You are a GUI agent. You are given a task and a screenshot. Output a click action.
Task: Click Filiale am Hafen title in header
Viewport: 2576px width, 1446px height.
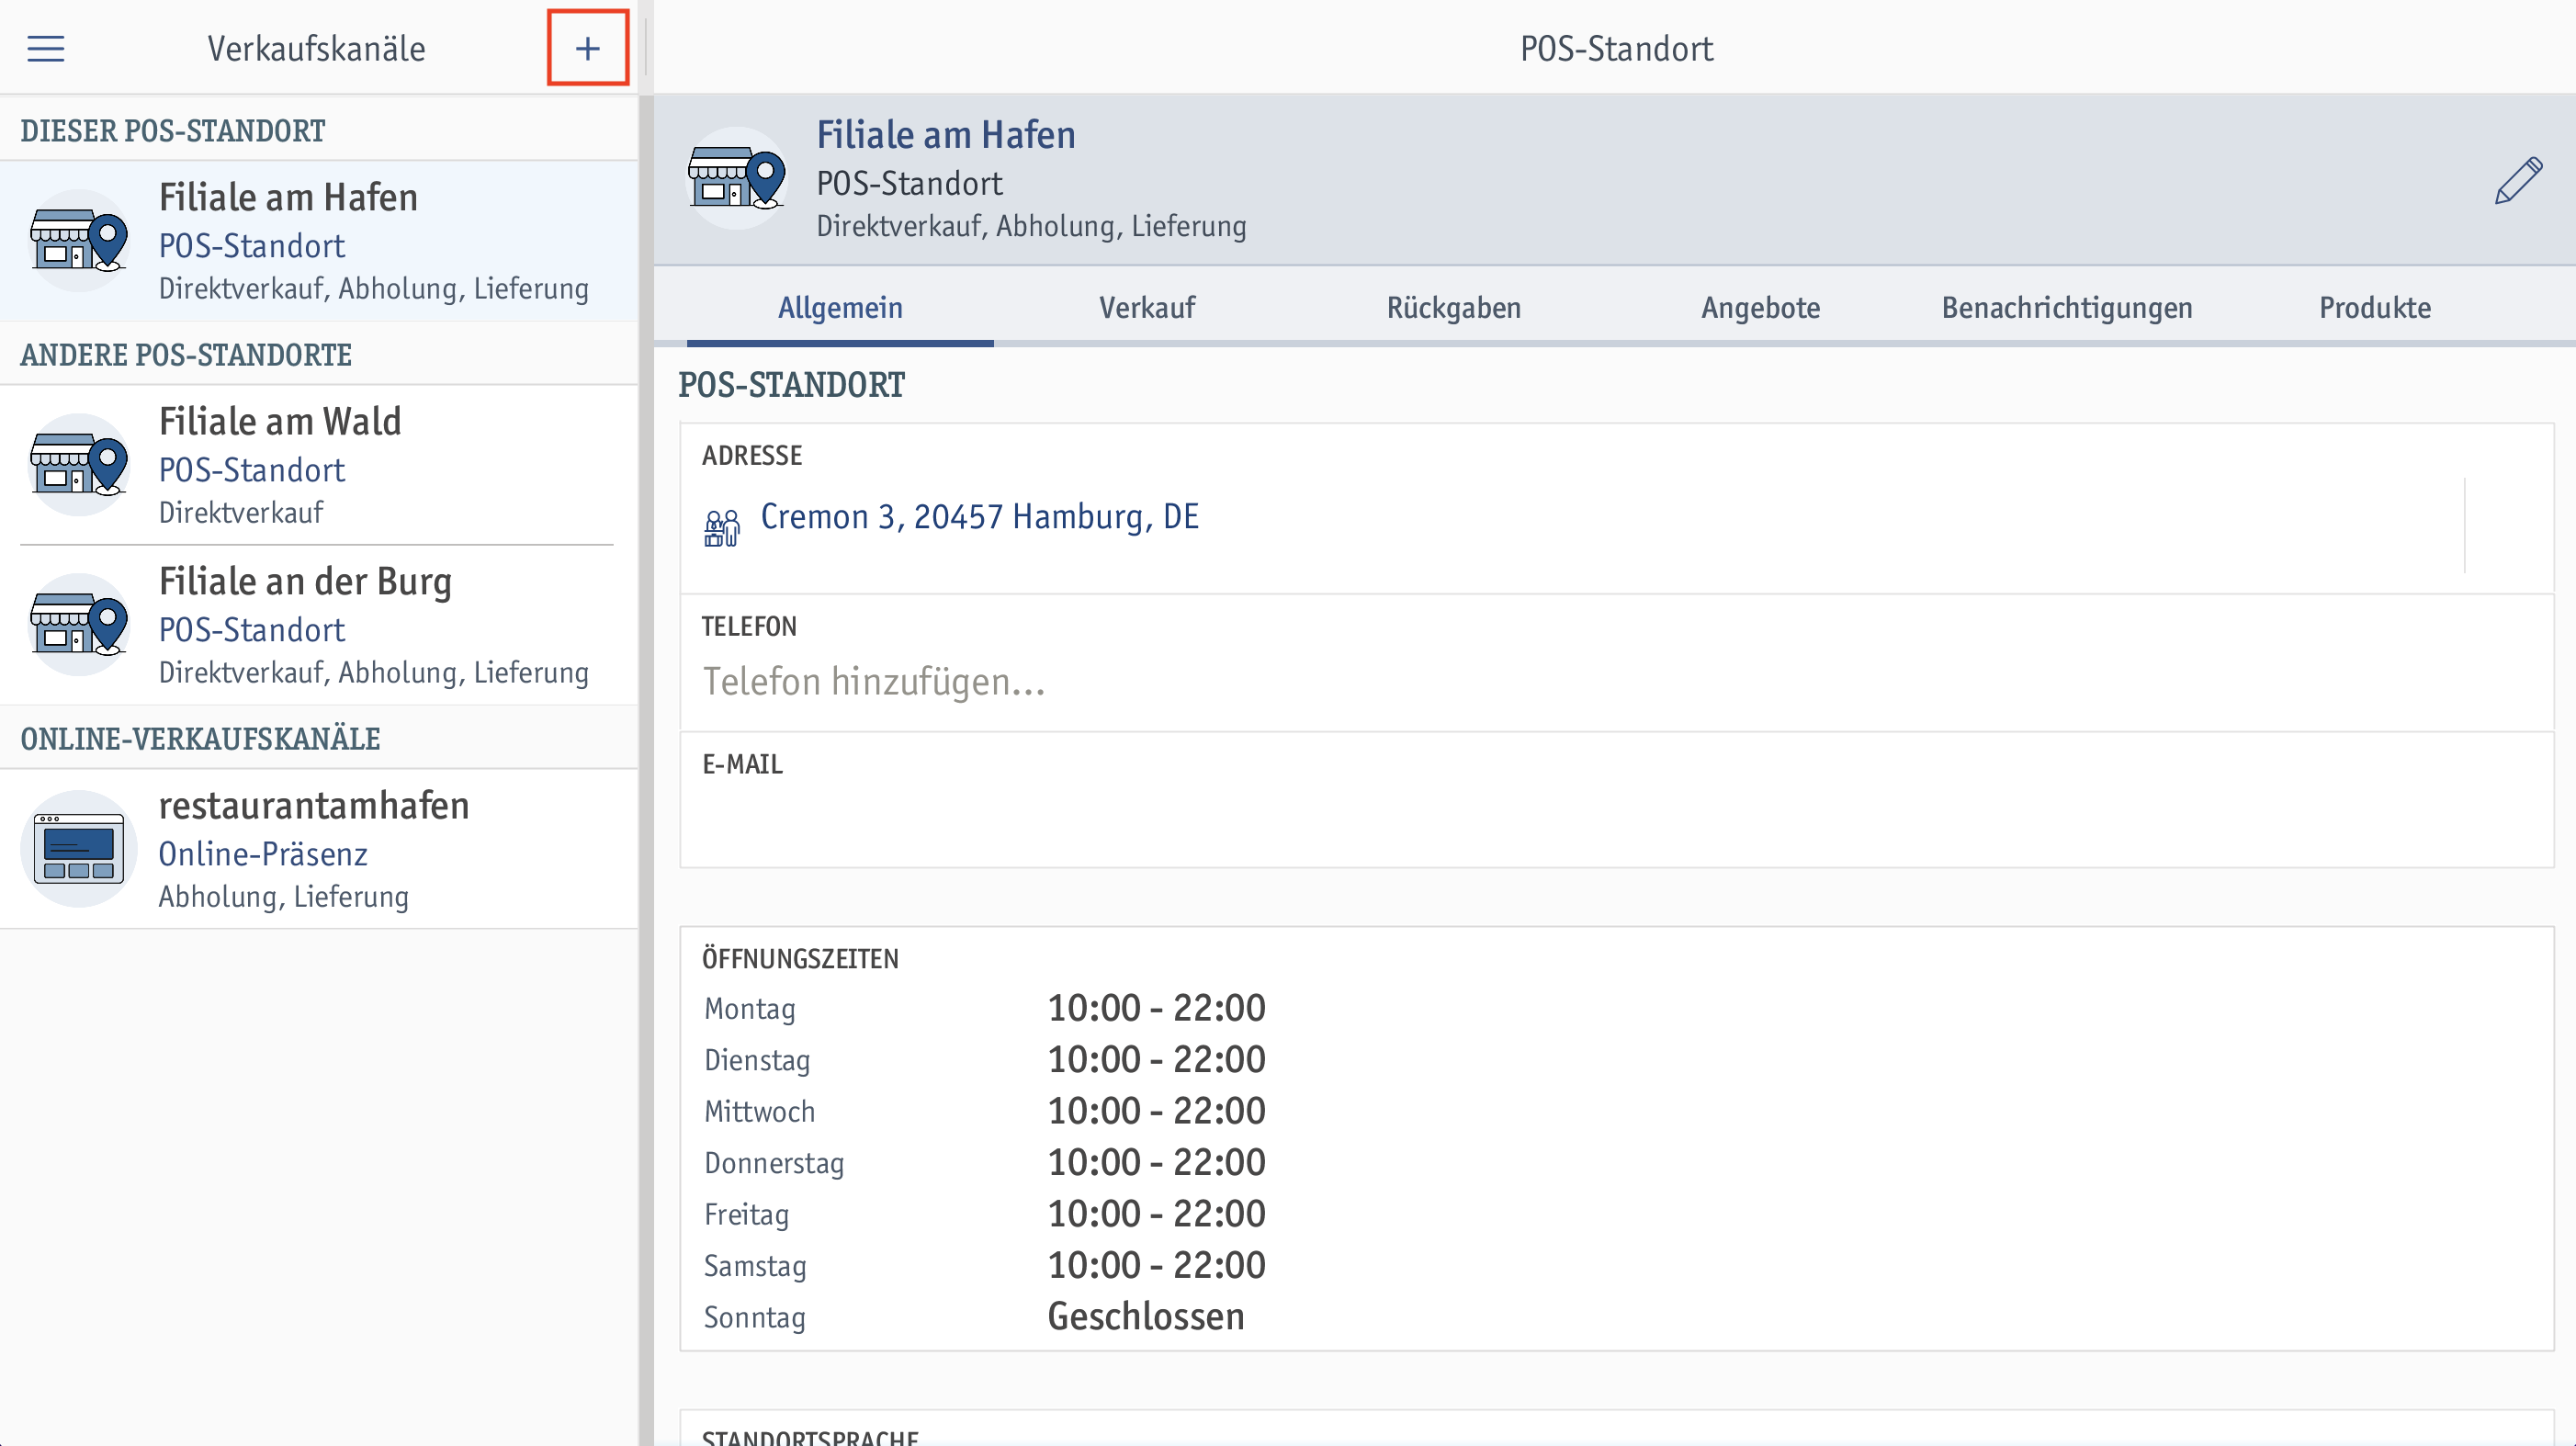point(946,135)
